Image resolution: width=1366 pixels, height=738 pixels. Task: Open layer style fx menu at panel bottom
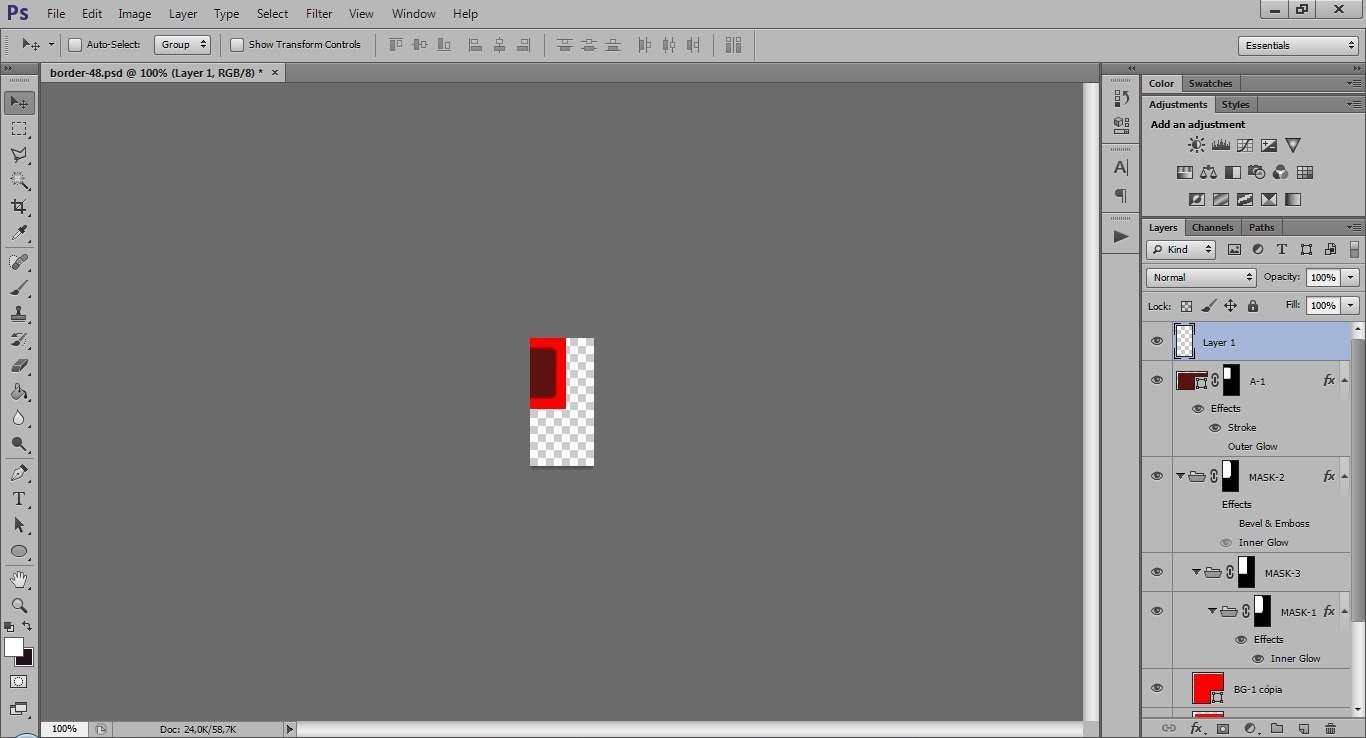[1196, 729]
